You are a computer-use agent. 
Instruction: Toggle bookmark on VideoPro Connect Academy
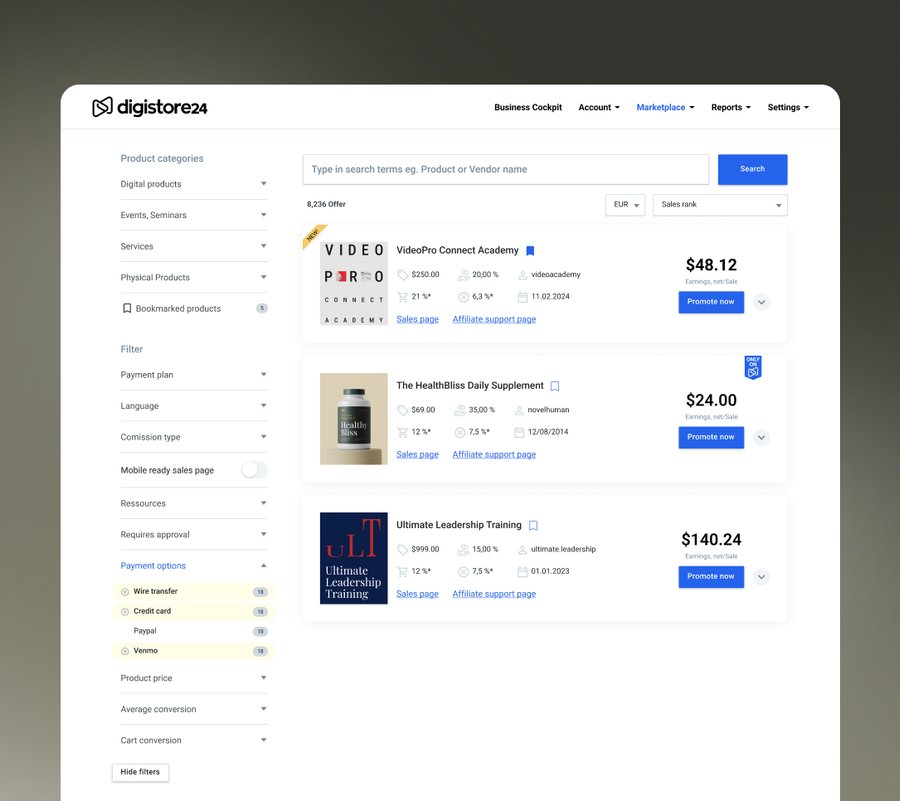pyautogui.click(x=530, y=251)
